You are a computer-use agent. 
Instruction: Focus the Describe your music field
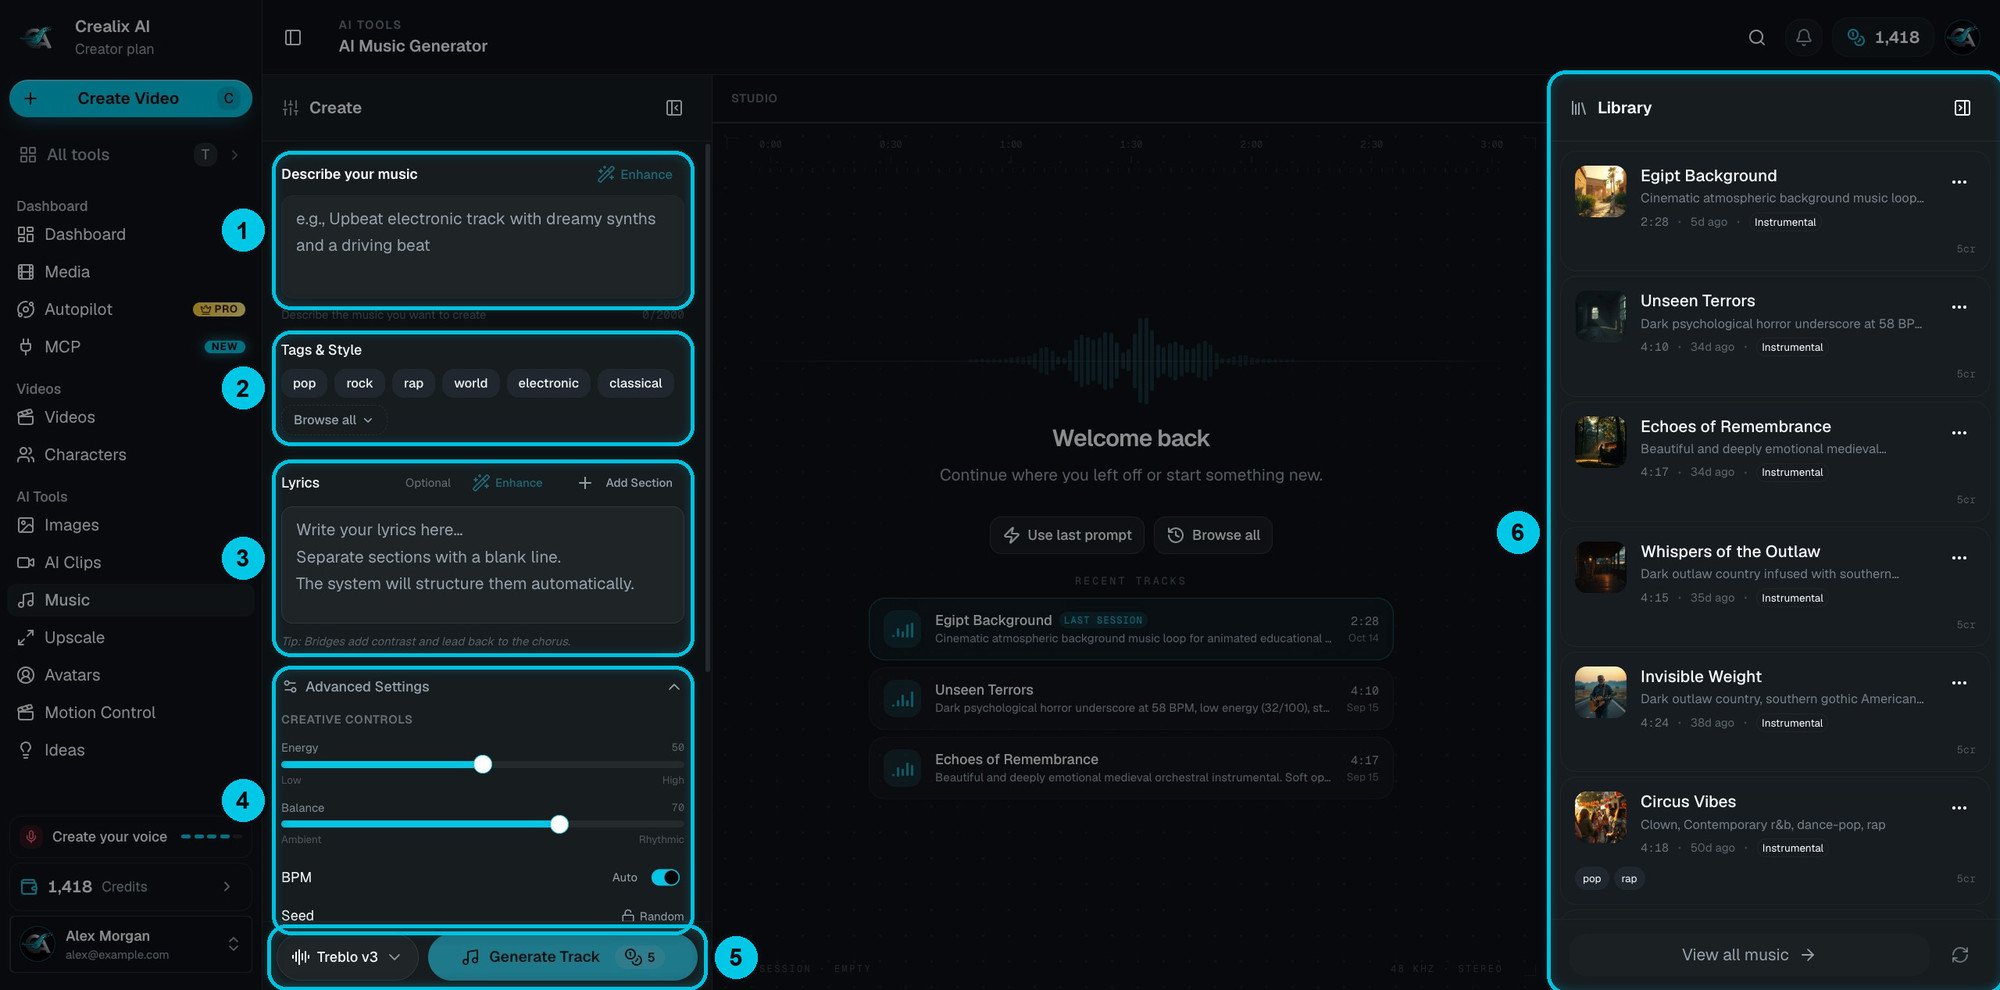[x=483, y=247]
